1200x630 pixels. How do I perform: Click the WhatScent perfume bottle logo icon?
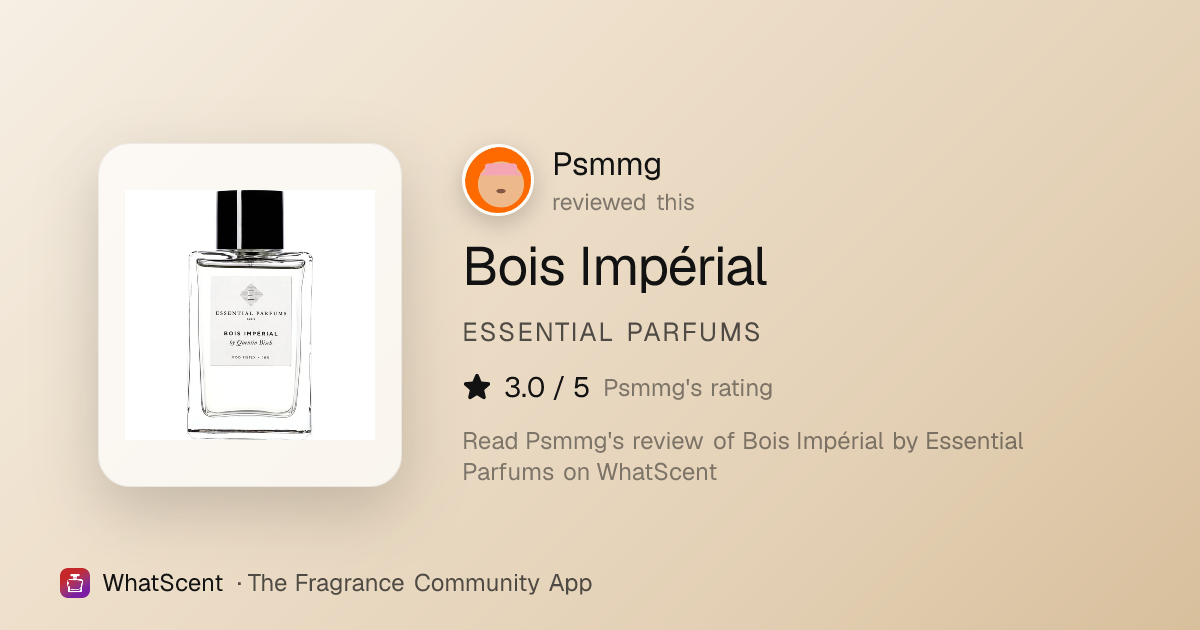pyautogui.click(x=75, y=583)
